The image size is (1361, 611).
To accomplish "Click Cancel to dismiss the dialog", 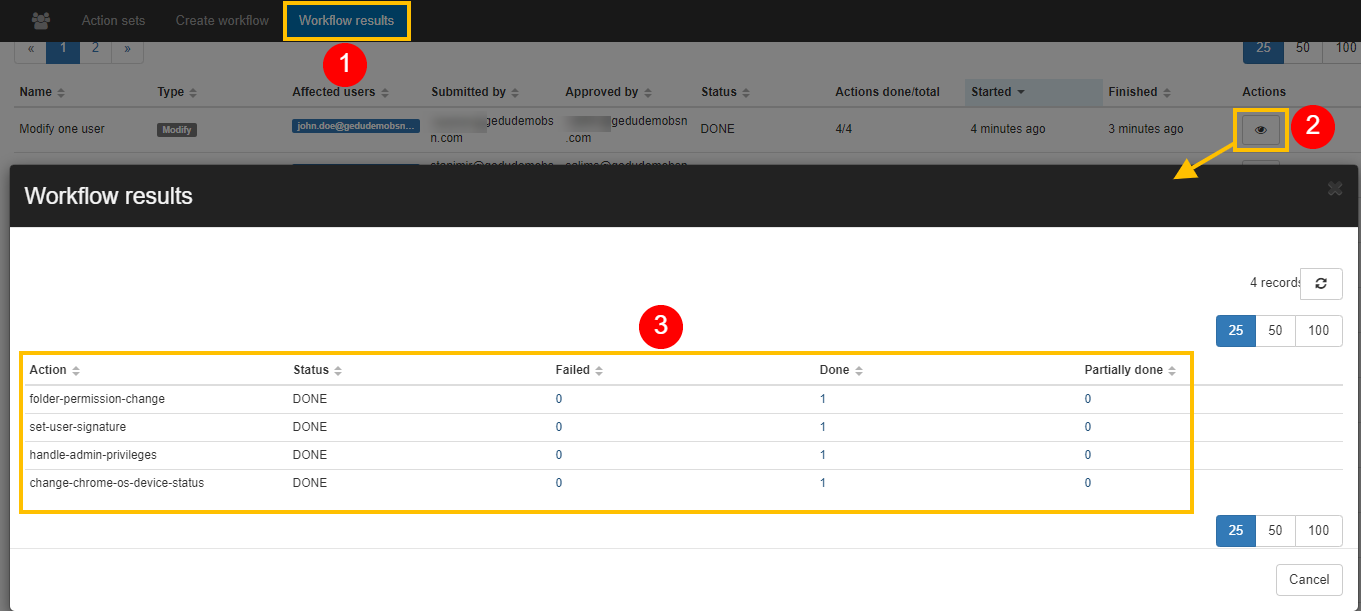I will 1309,579.
